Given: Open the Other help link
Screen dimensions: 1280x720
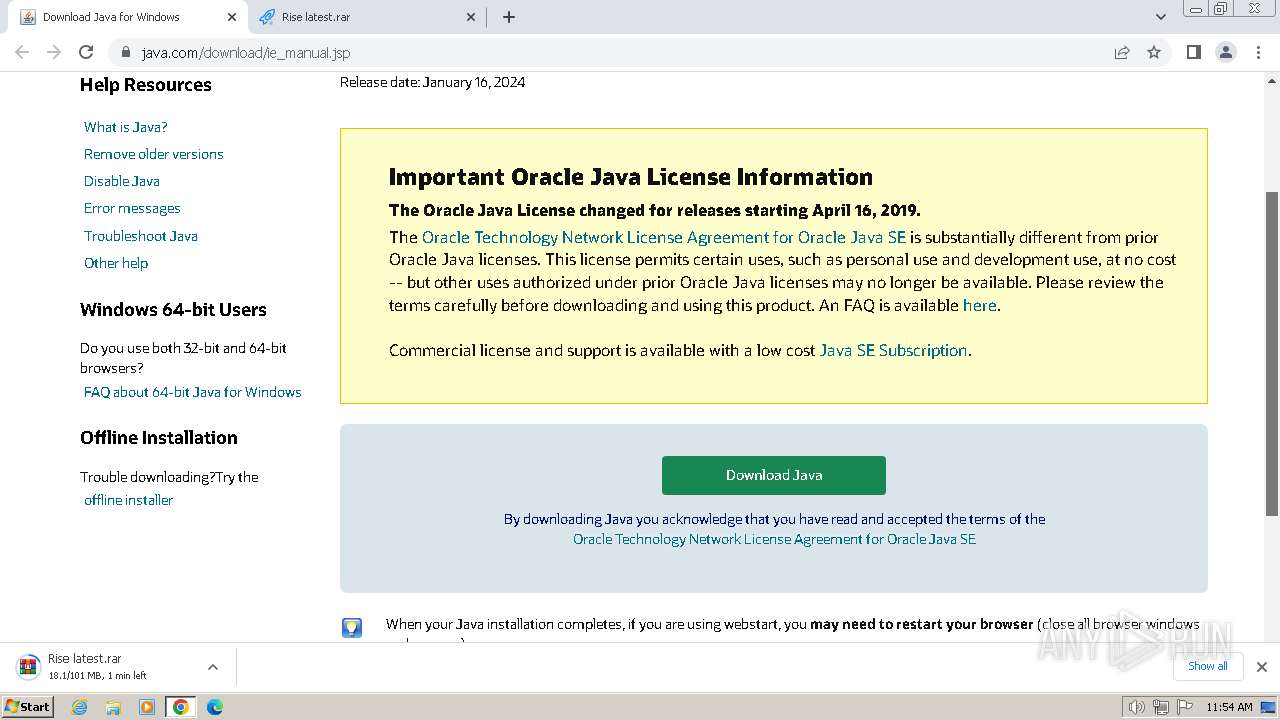Looking at the screenshot, I should coord(116,263).
